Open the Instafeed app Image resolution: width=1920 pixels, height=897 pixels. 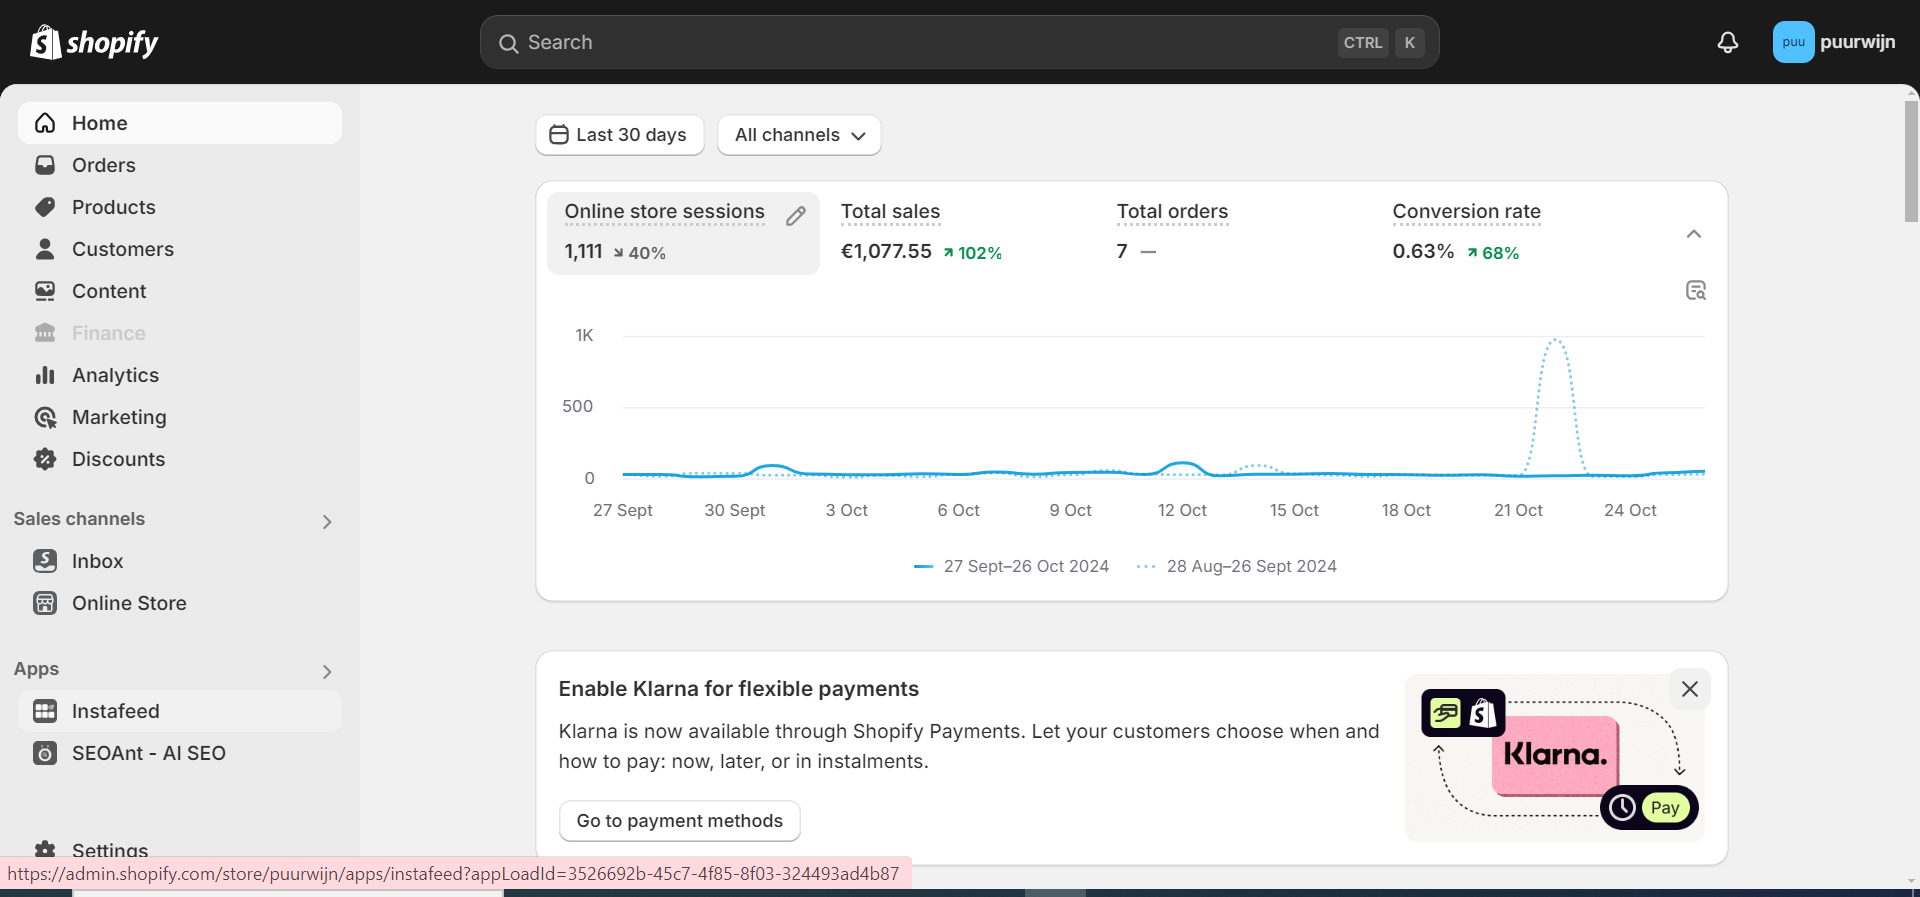[115, 711]
